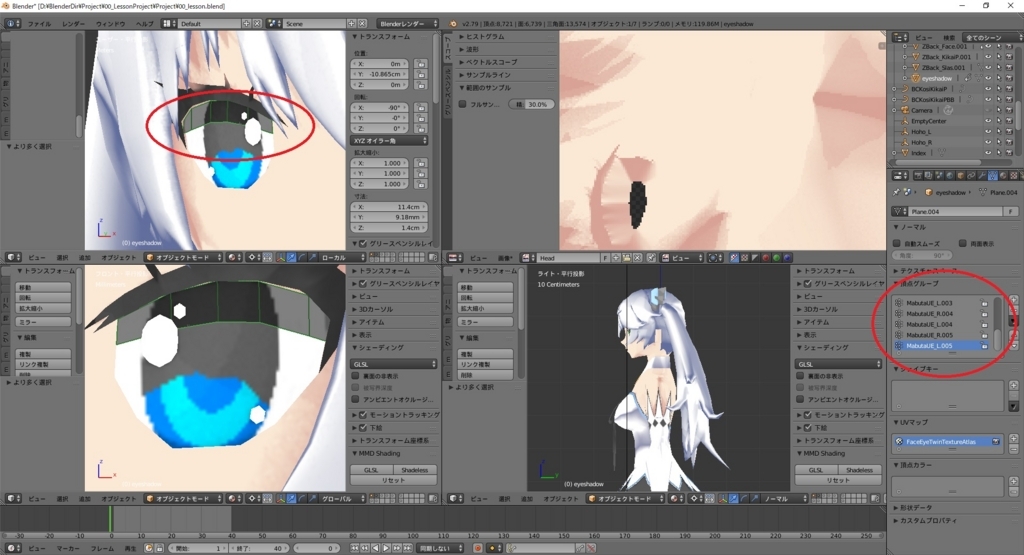Screen dimensions: 1024x555
Task: Expand the ヒストグラム panel
Action: 483,37
